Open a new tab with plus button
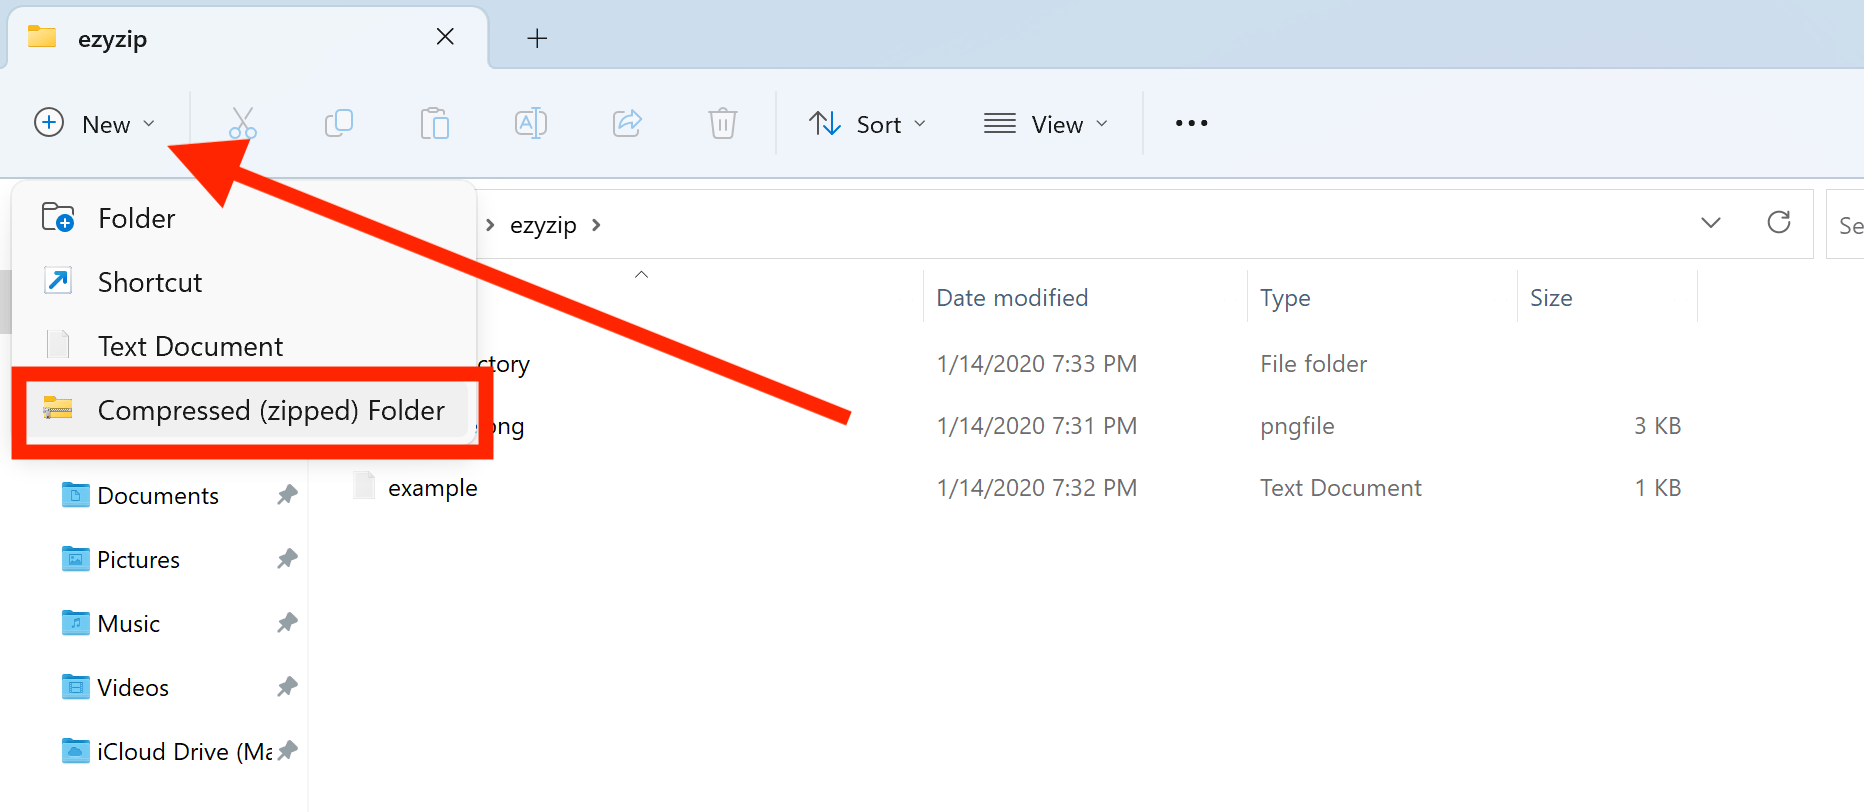This screenshot has height=812, width=1864. [537, 38]
